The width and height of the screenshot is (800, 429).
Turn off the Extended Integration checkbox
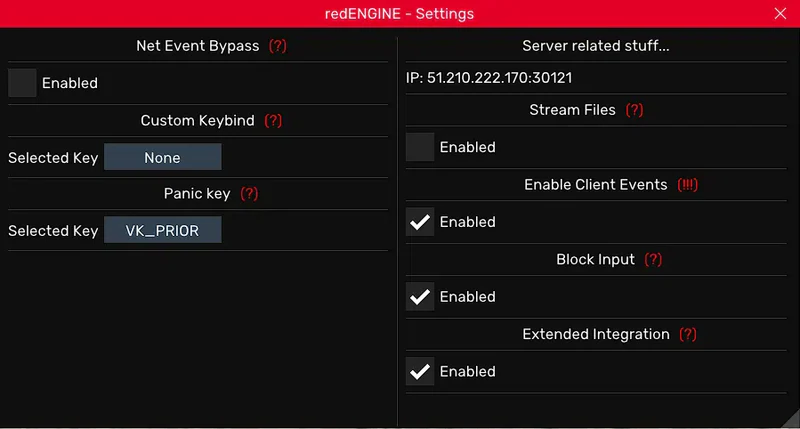pos(420,372)
